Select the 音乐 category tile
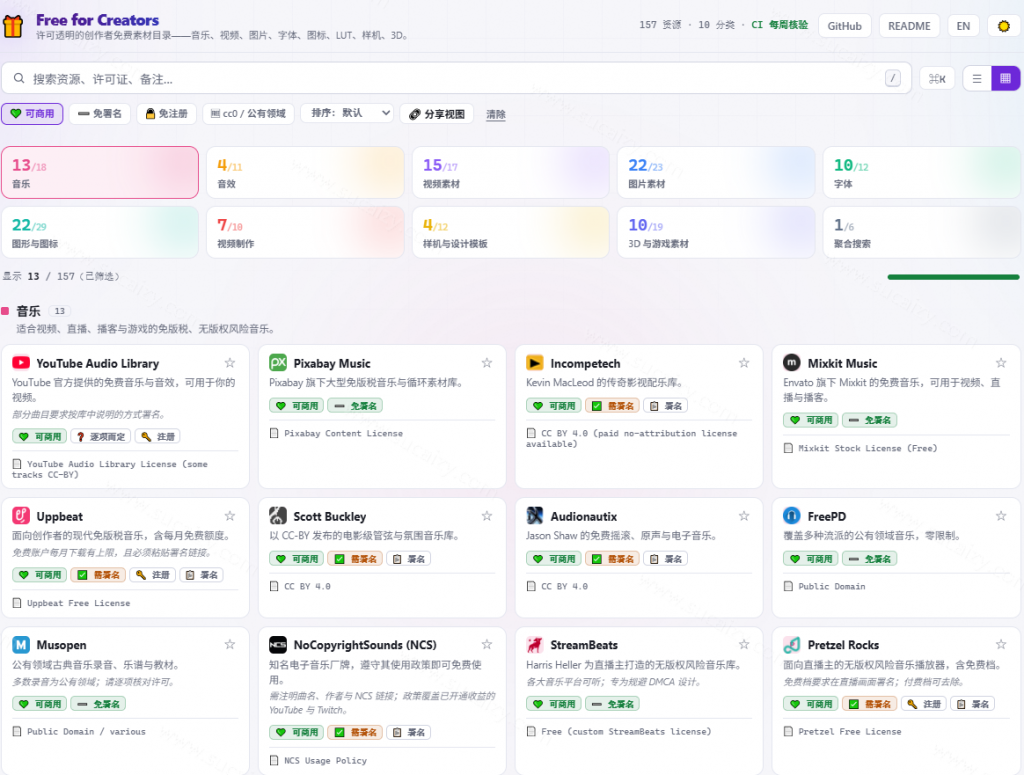1024x775 pixels. 100,172
